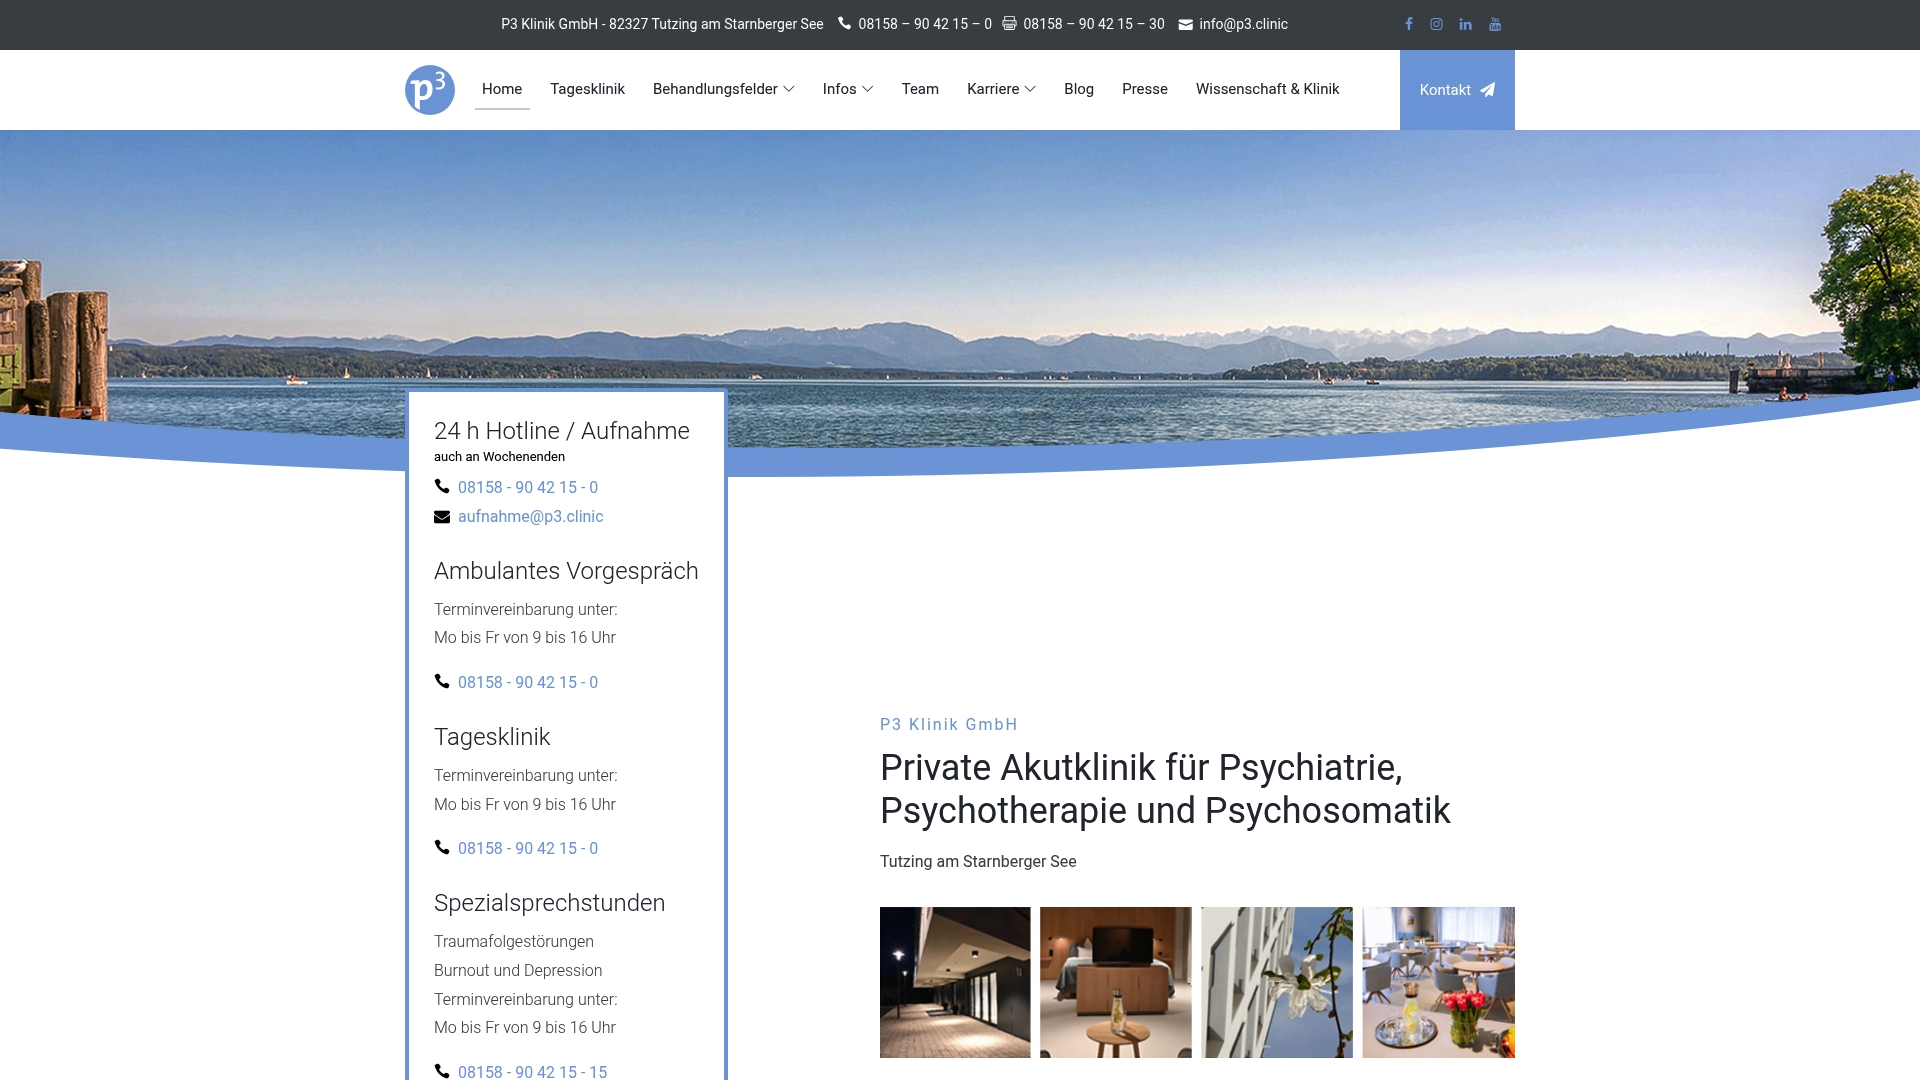Click the phone icon under 24 h Hotline
1920x1080 pixels.
pos(442,487)
